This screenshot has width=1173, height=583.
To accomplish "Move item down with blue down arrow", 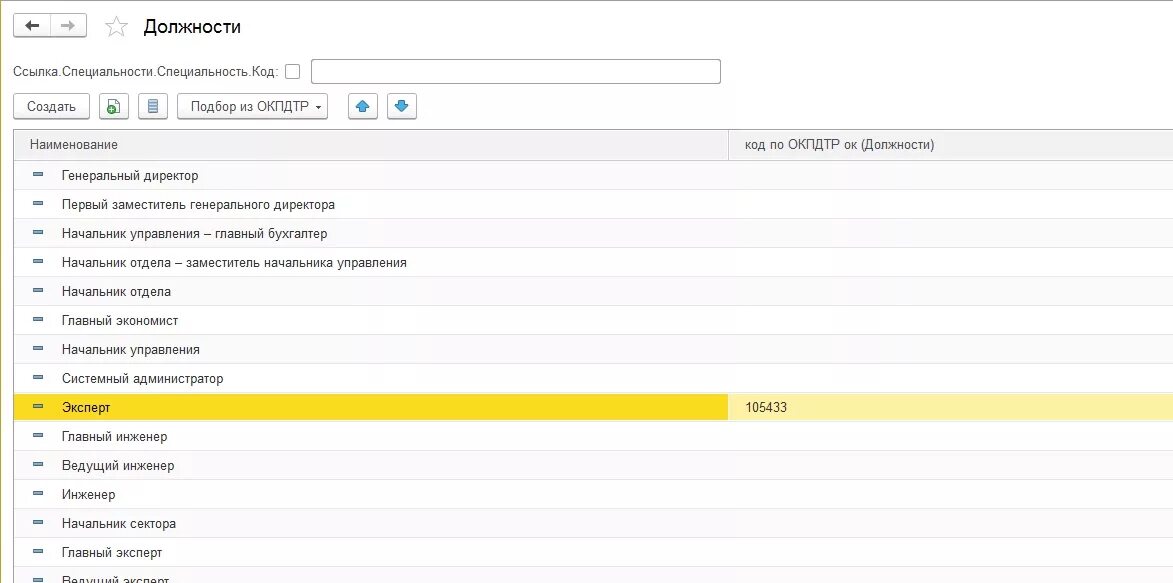I will pyautogui.click(x=402, y=106).
